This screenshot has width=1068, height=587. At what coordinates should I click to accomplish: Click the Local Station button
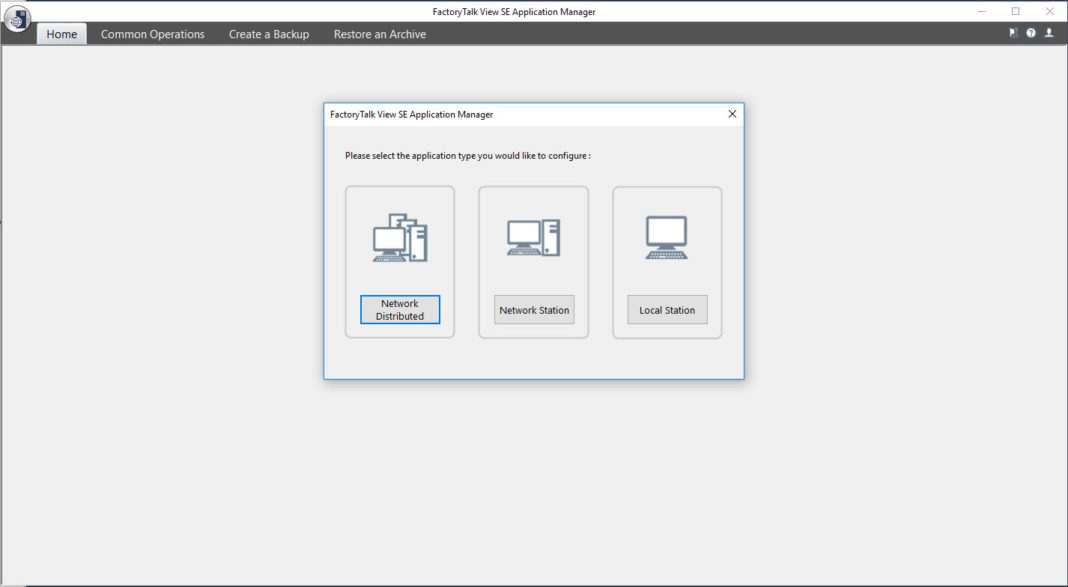coord(667,310)
